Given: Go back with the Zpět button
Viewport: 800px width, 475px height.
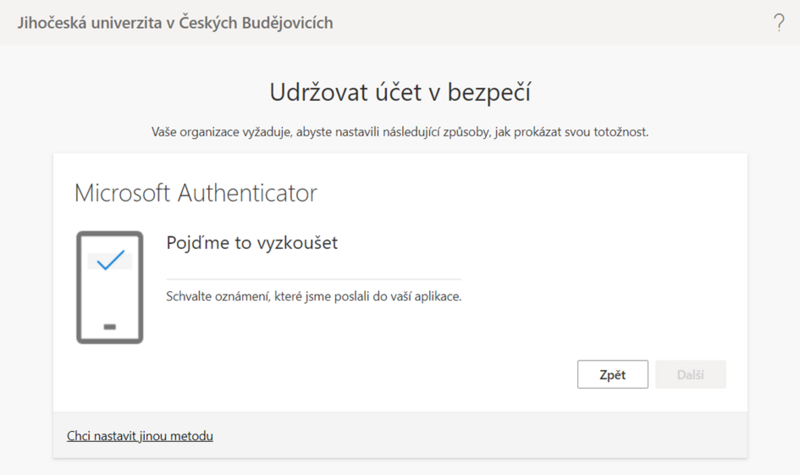Looking at the screenshot, I should (612, 375).
